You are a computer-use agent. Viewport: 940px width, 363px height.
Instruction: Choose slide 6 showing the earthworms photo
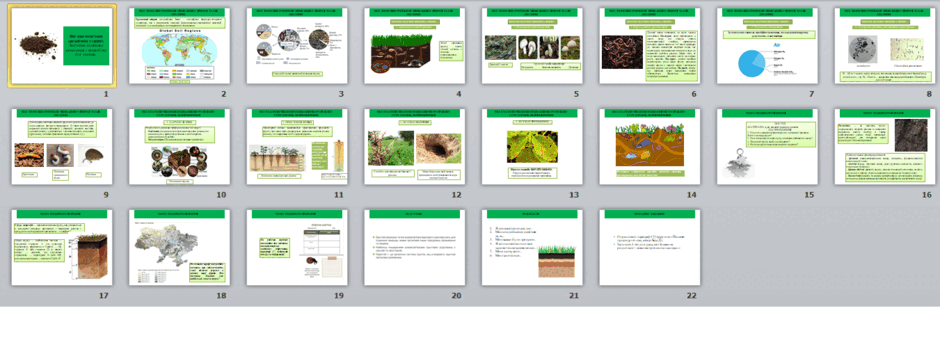[x=649, y=46]
